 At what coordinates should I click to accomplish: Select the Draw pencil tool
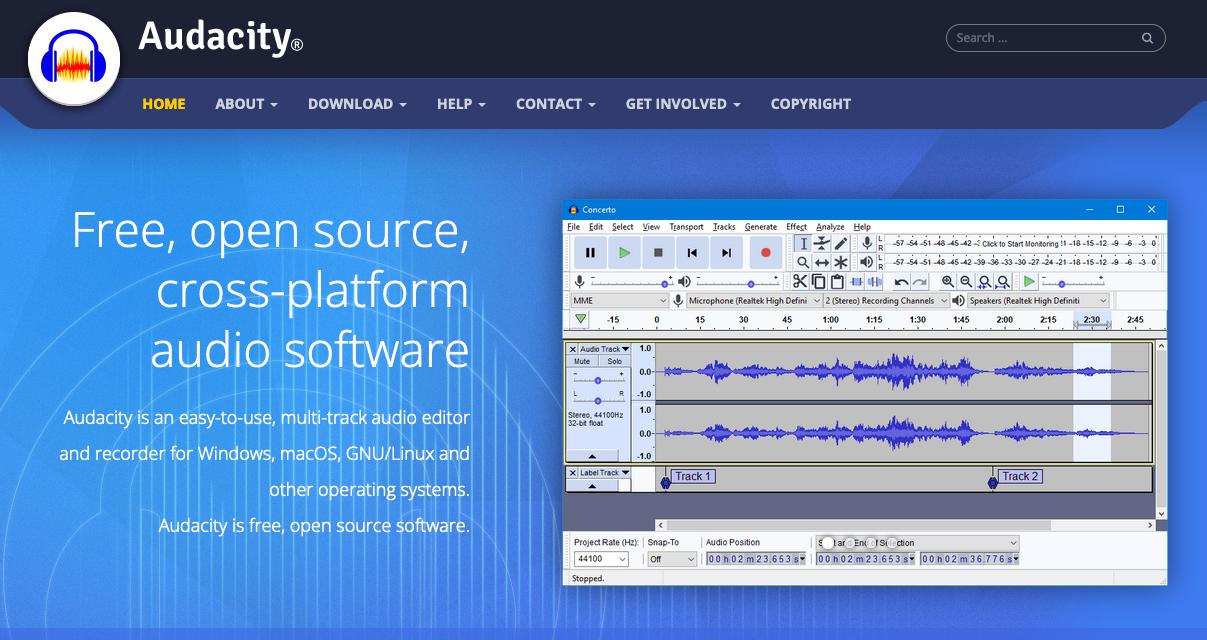pos(841,243)
